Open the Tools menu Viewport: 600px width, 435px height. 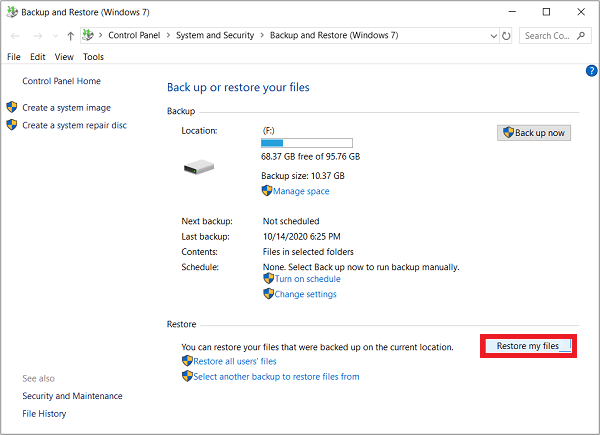[x=93, y=57]
